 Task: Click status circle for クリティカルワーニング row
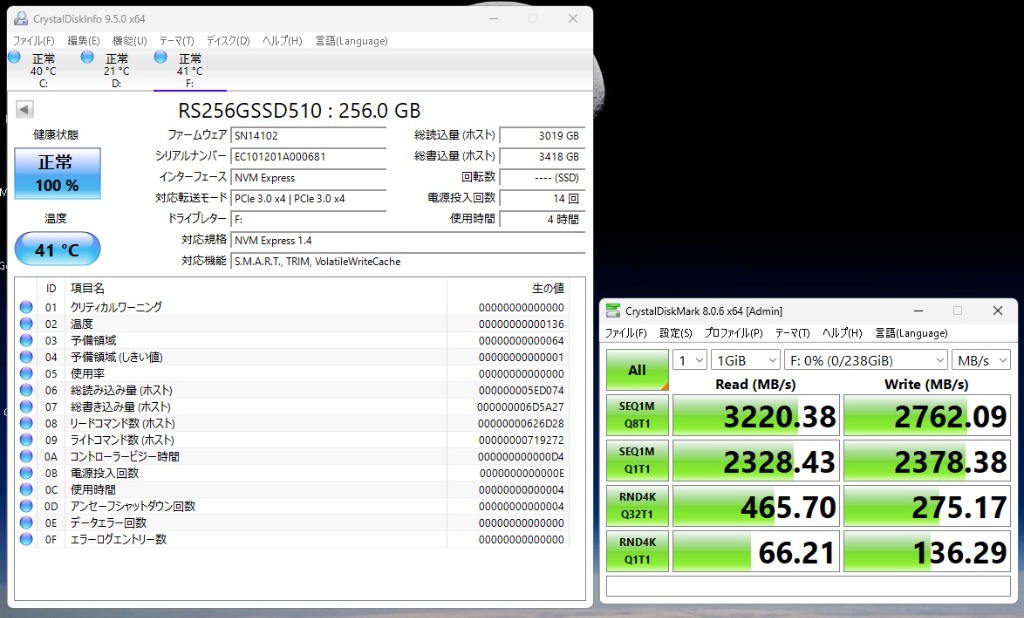click(26, 307)
